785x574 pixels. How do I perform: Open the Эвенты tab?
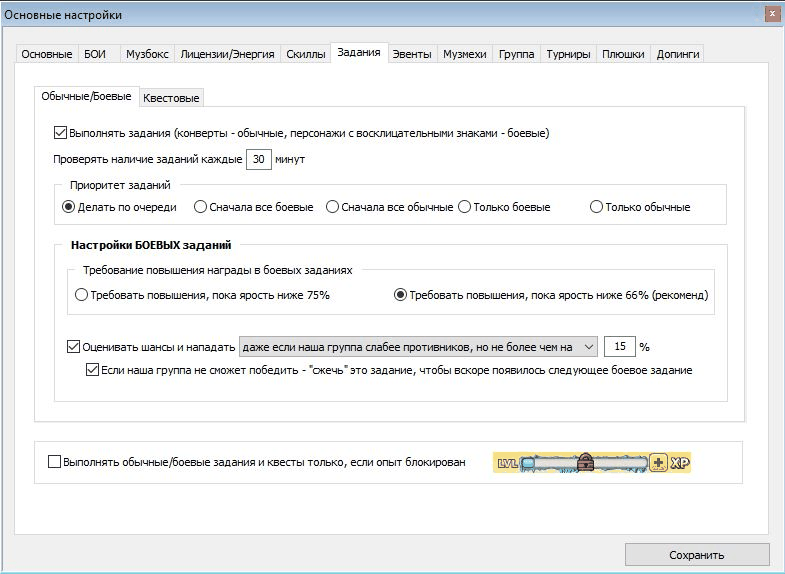coord(412,54)
